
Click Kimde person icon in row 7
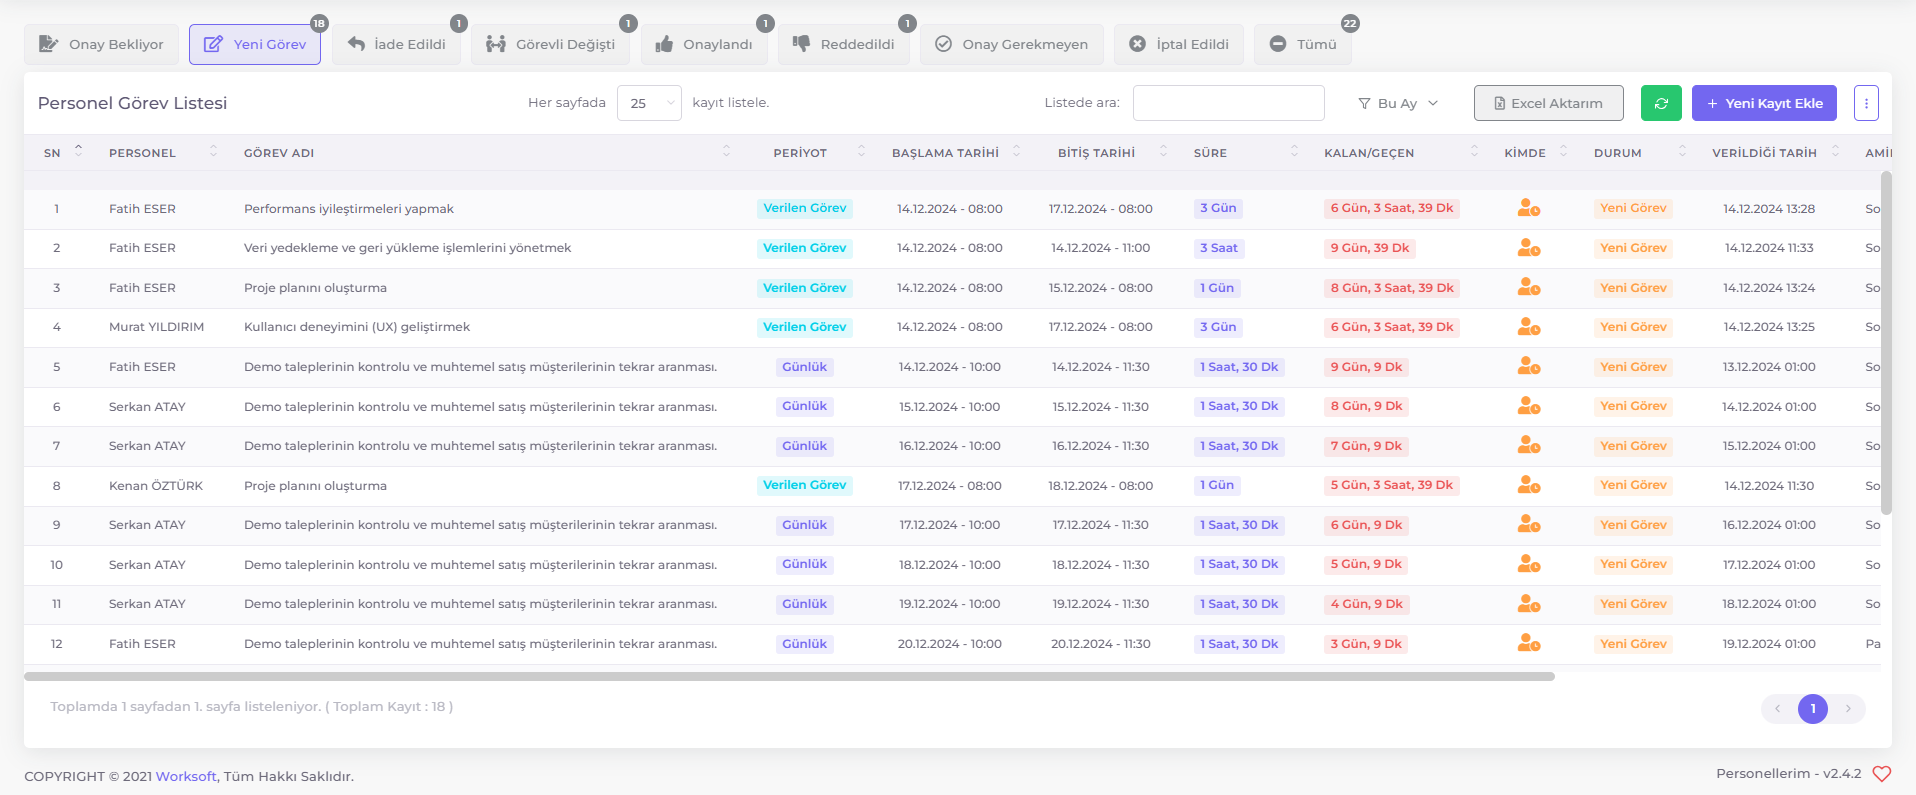[1528, 446]
